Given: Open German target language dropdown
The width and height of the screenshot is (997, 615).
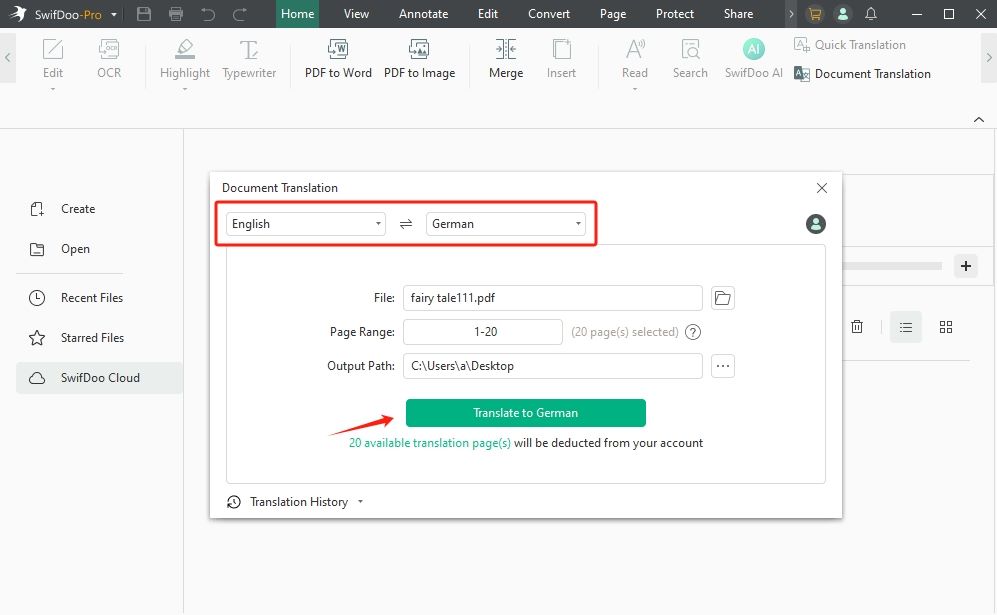Looking at the screenshot, I should (505, 224).
